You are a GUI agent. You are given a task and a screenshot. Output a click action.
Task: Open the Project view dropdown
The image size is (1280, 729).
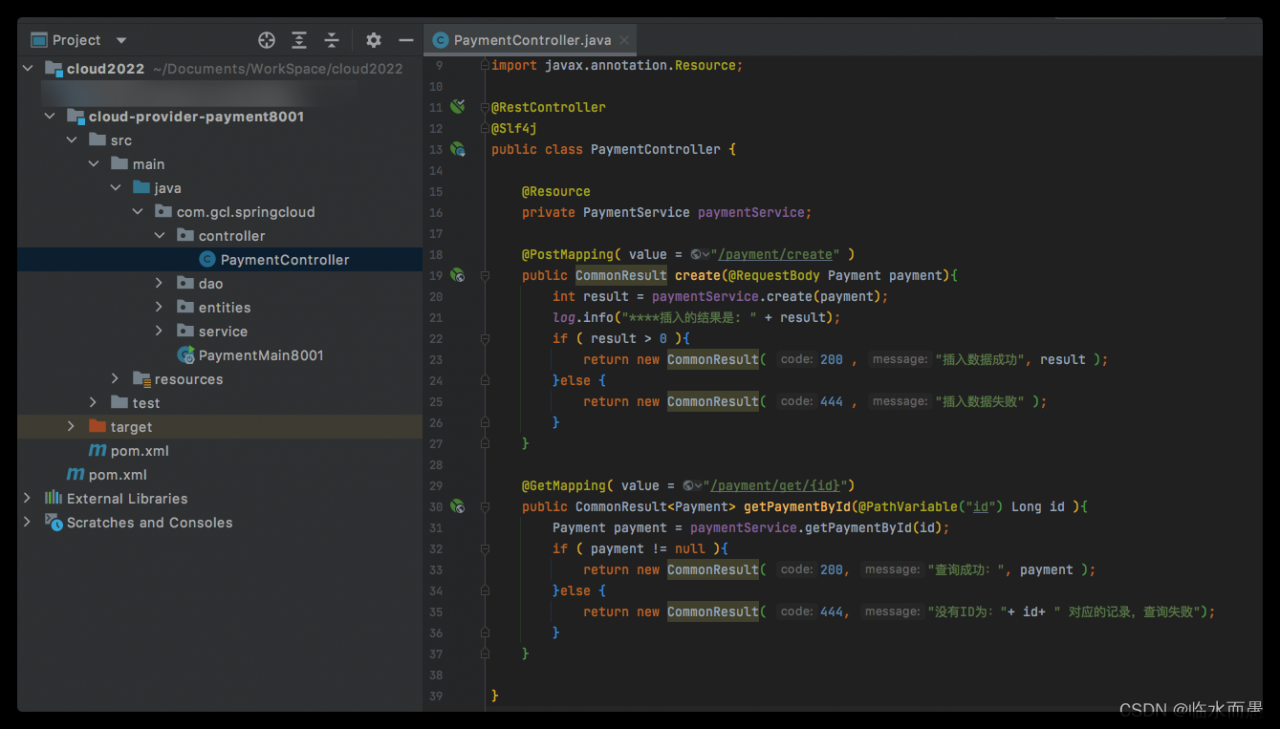pyautogui.click(x=121, y=40)
